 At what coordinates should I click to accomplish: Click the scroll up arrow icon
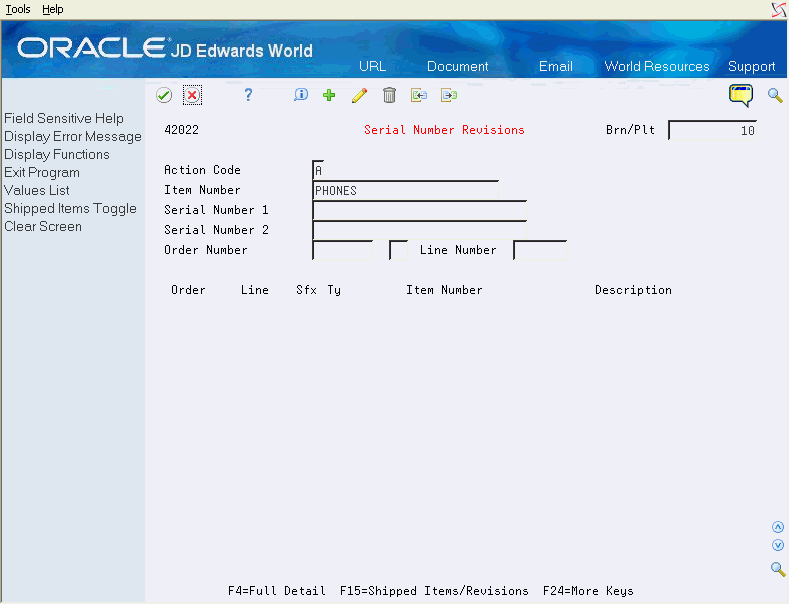click(778, 527)
